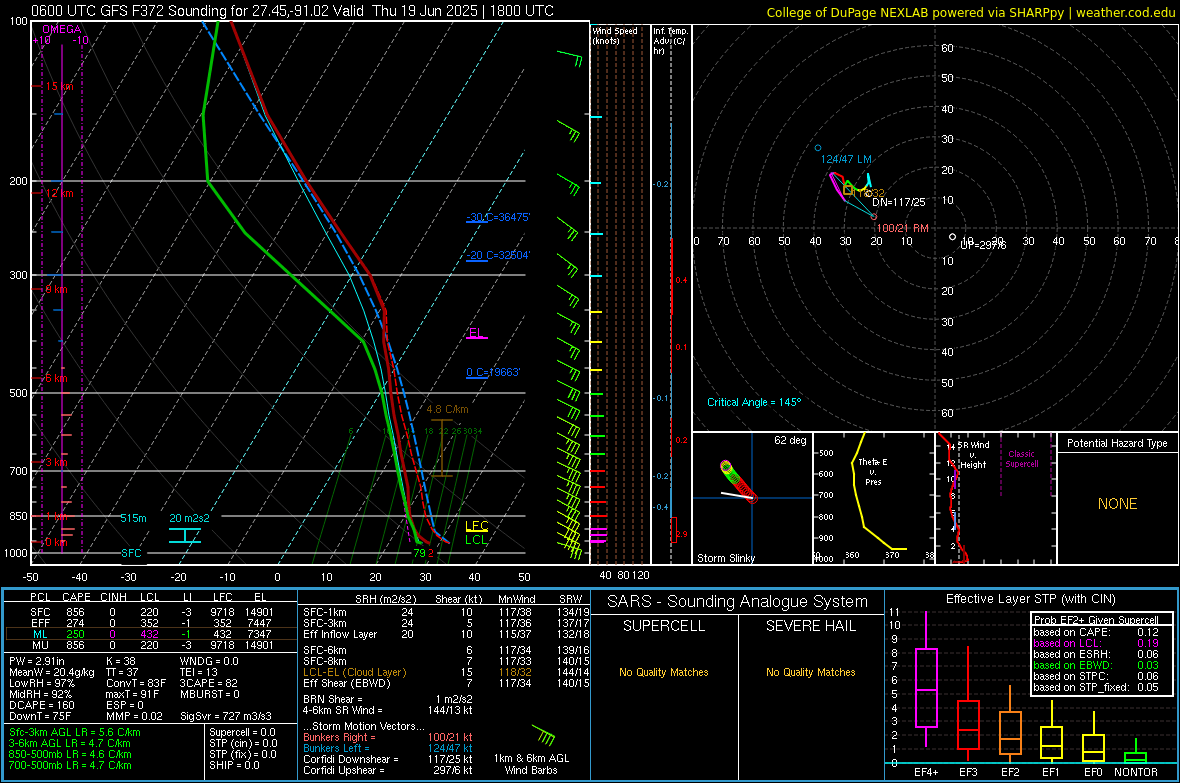Click the DN=117/25 hodograph label

click(899, 202)
